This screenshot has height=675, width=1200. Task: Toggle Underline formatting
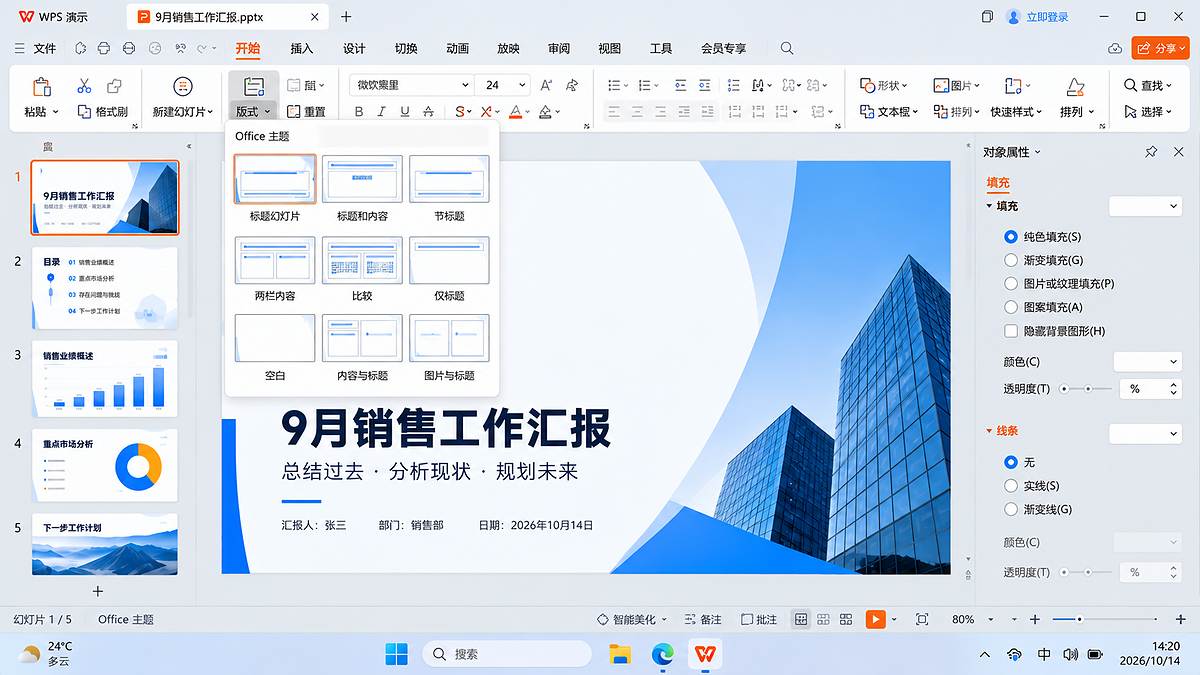[405, 112]
